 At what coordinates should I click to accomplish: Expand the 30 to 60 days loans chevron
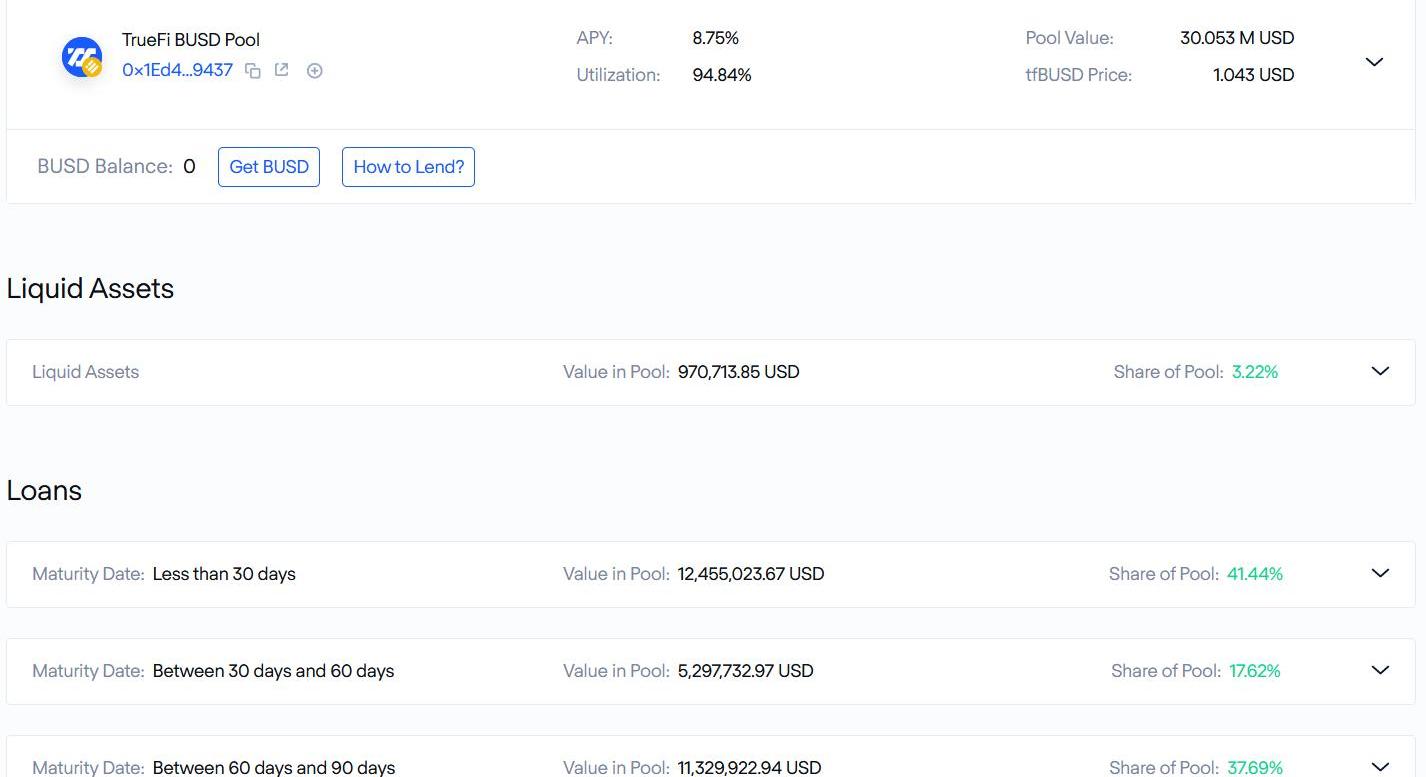click(1380, 670)
